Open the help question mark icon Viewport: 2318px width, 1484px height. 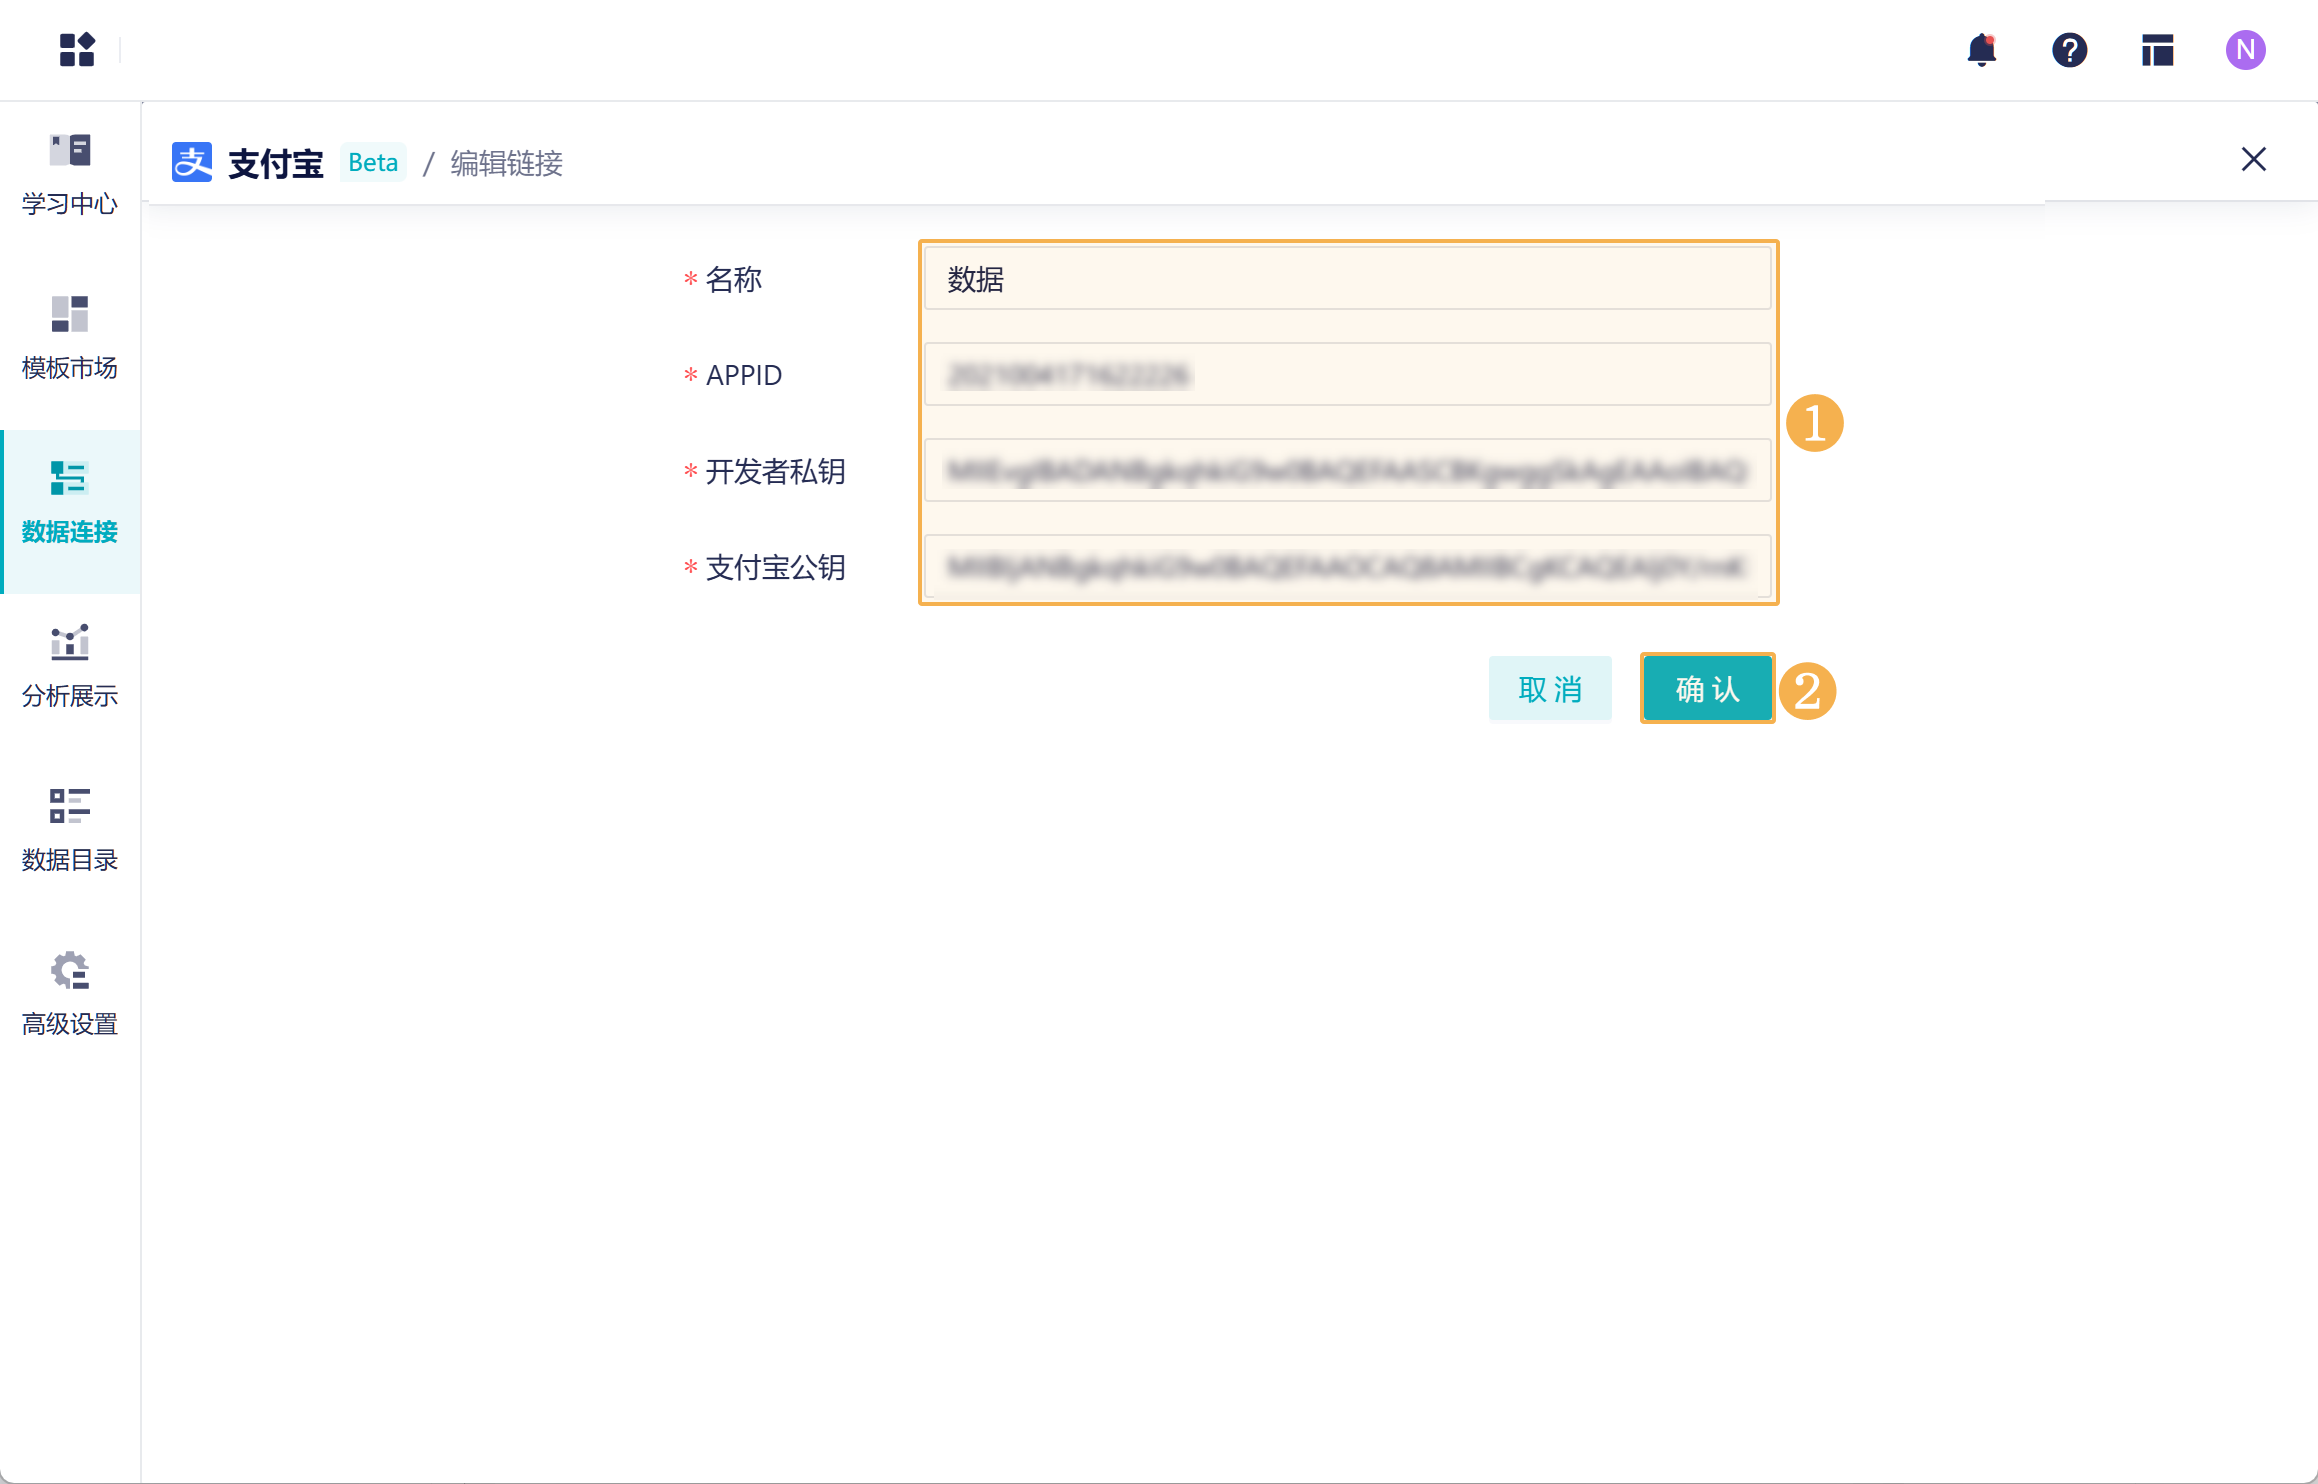click(x=2069, y=50)
